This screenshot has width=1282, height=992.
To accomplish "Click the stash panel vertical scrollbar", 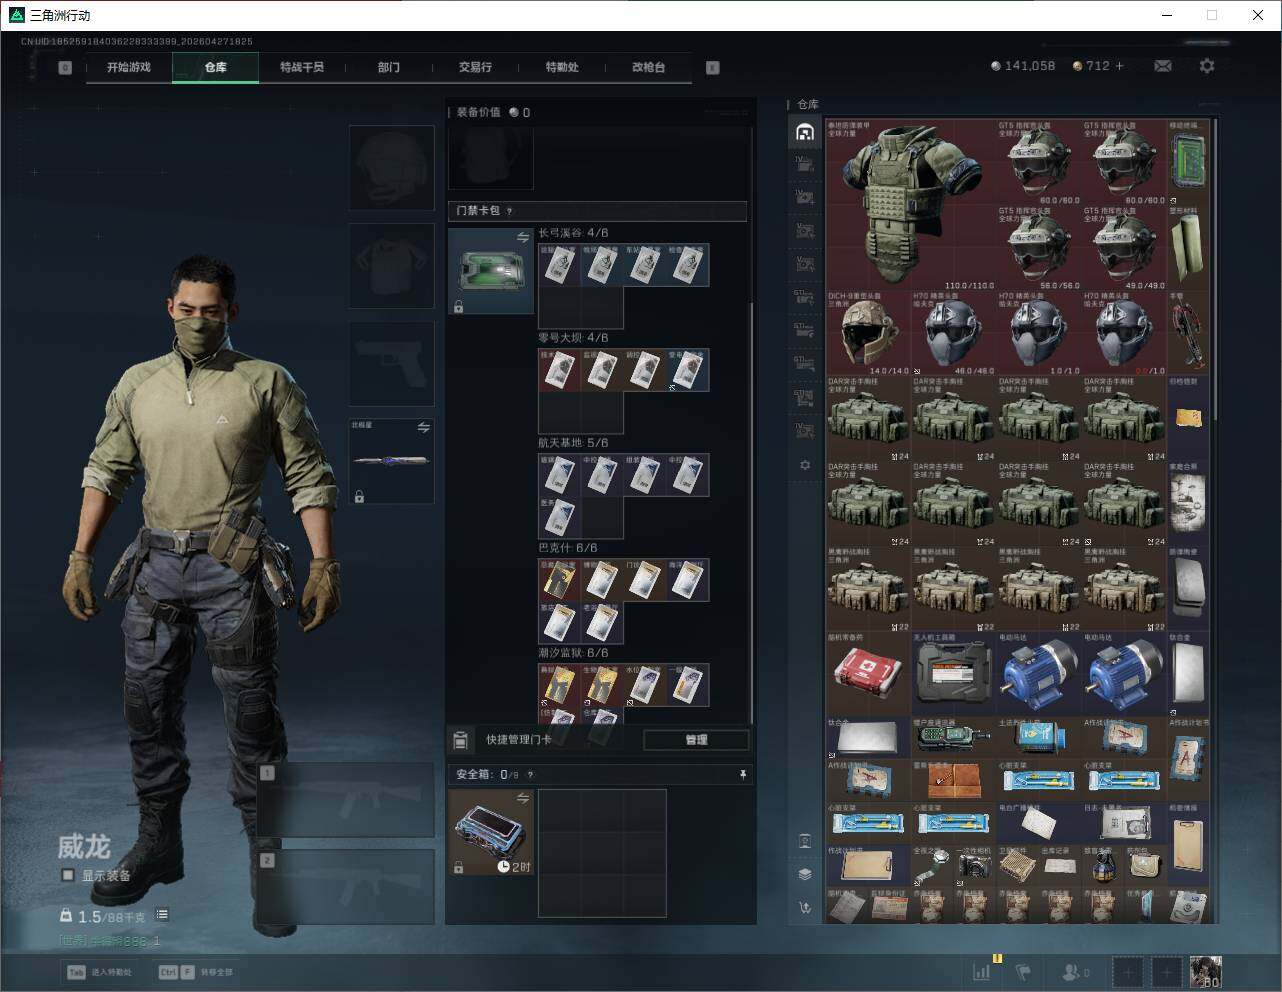I will click(x=1217, y=270).
